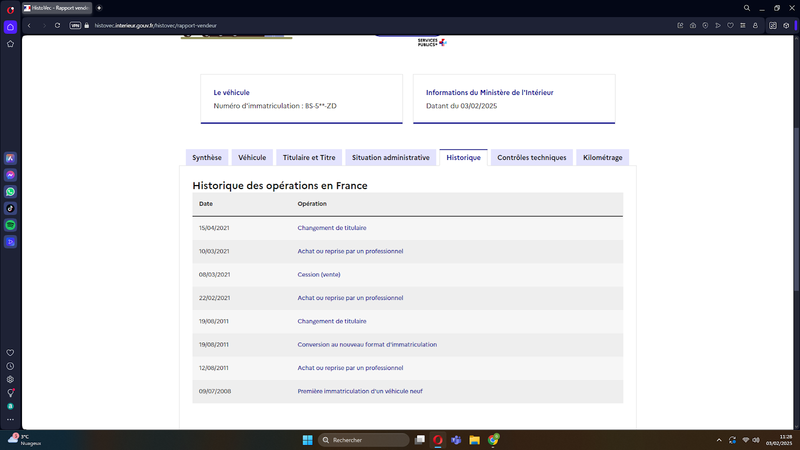The image size is (800, 450).
Task: Open the lightbulb tips icon in sidebar
Action: pyautogui.click(x=10, y=393)
